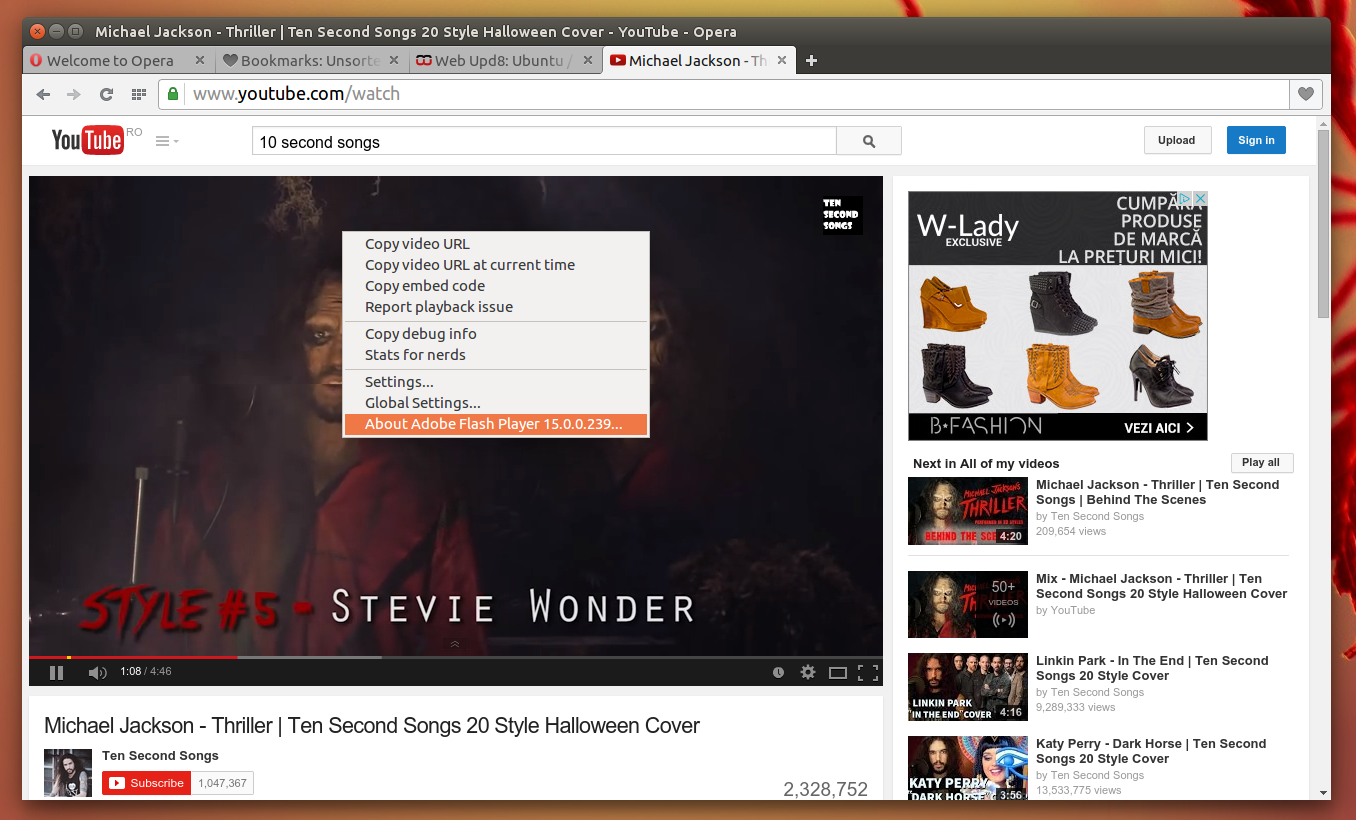The image size is (1356, 820).
Task: Click the green secure padlock icon
Action: point(173,94)
